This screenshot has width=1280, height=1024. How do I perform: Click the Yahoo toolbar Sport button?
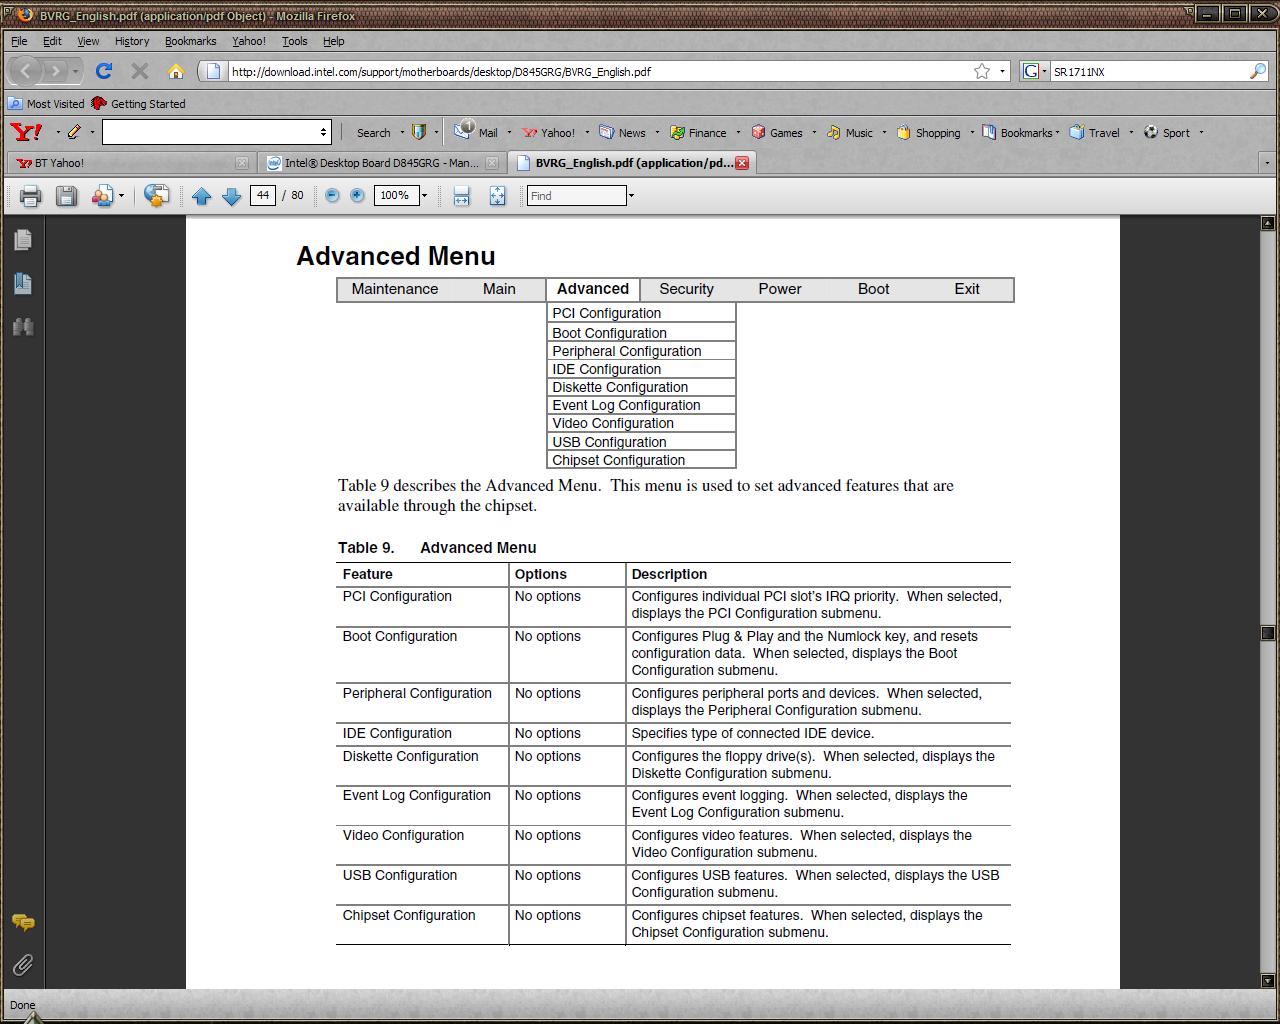click(x=1167, y=132)
